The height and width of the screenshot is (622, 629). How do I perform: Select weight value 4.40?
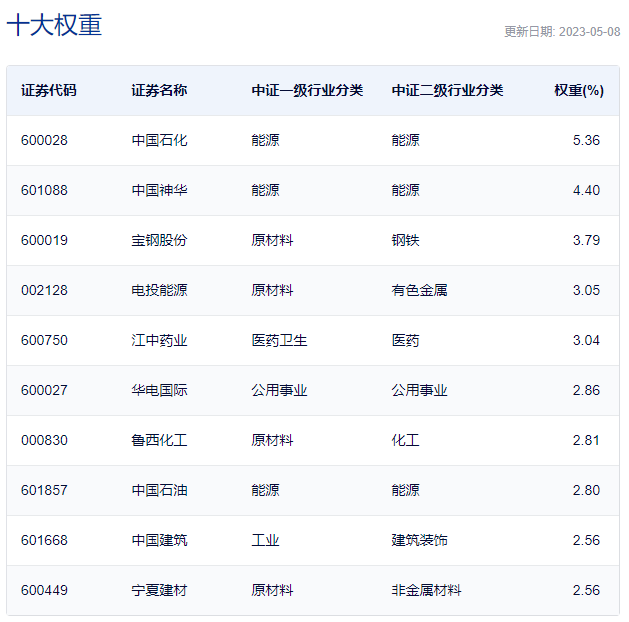click(x=586, y=190)
